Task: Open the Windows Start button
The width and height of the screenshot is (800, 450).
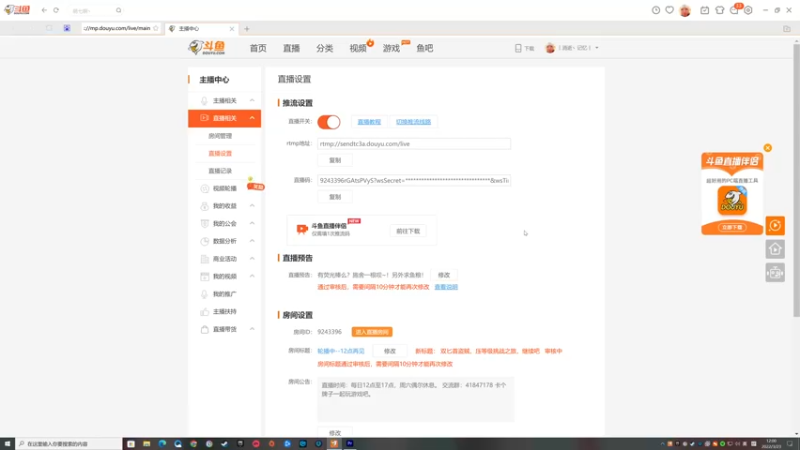Action: tap(7, 444)
